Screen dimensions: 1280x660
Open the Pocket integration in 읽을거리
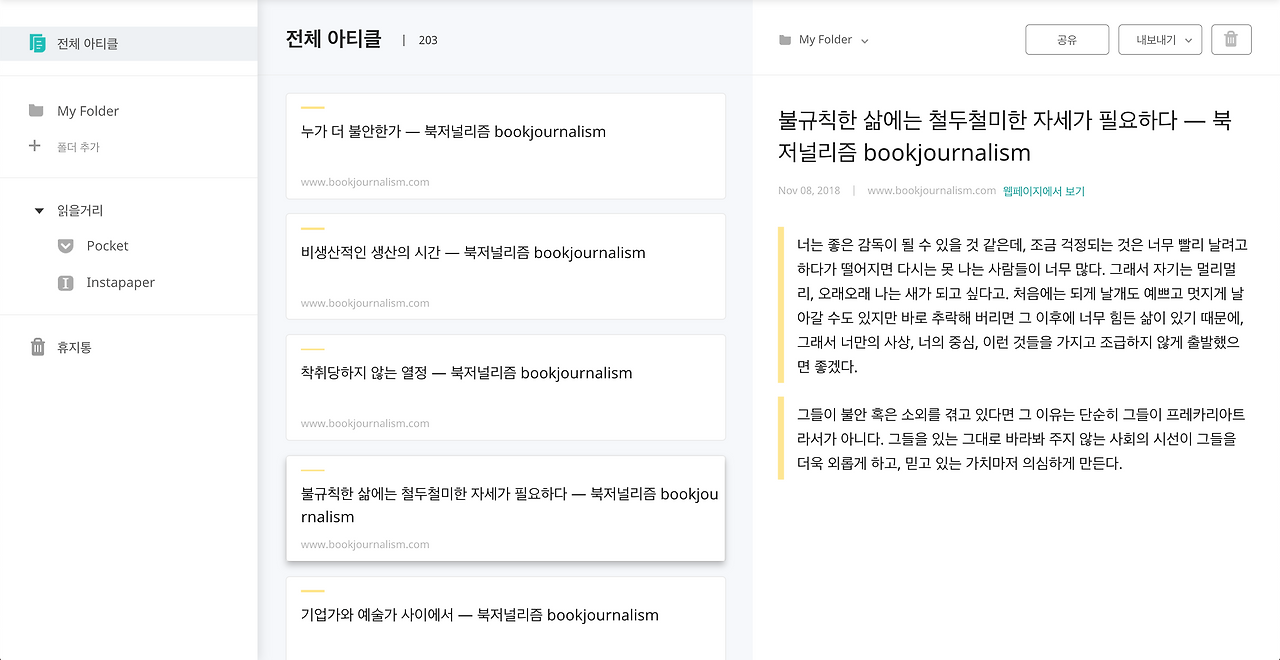point(65,245)
